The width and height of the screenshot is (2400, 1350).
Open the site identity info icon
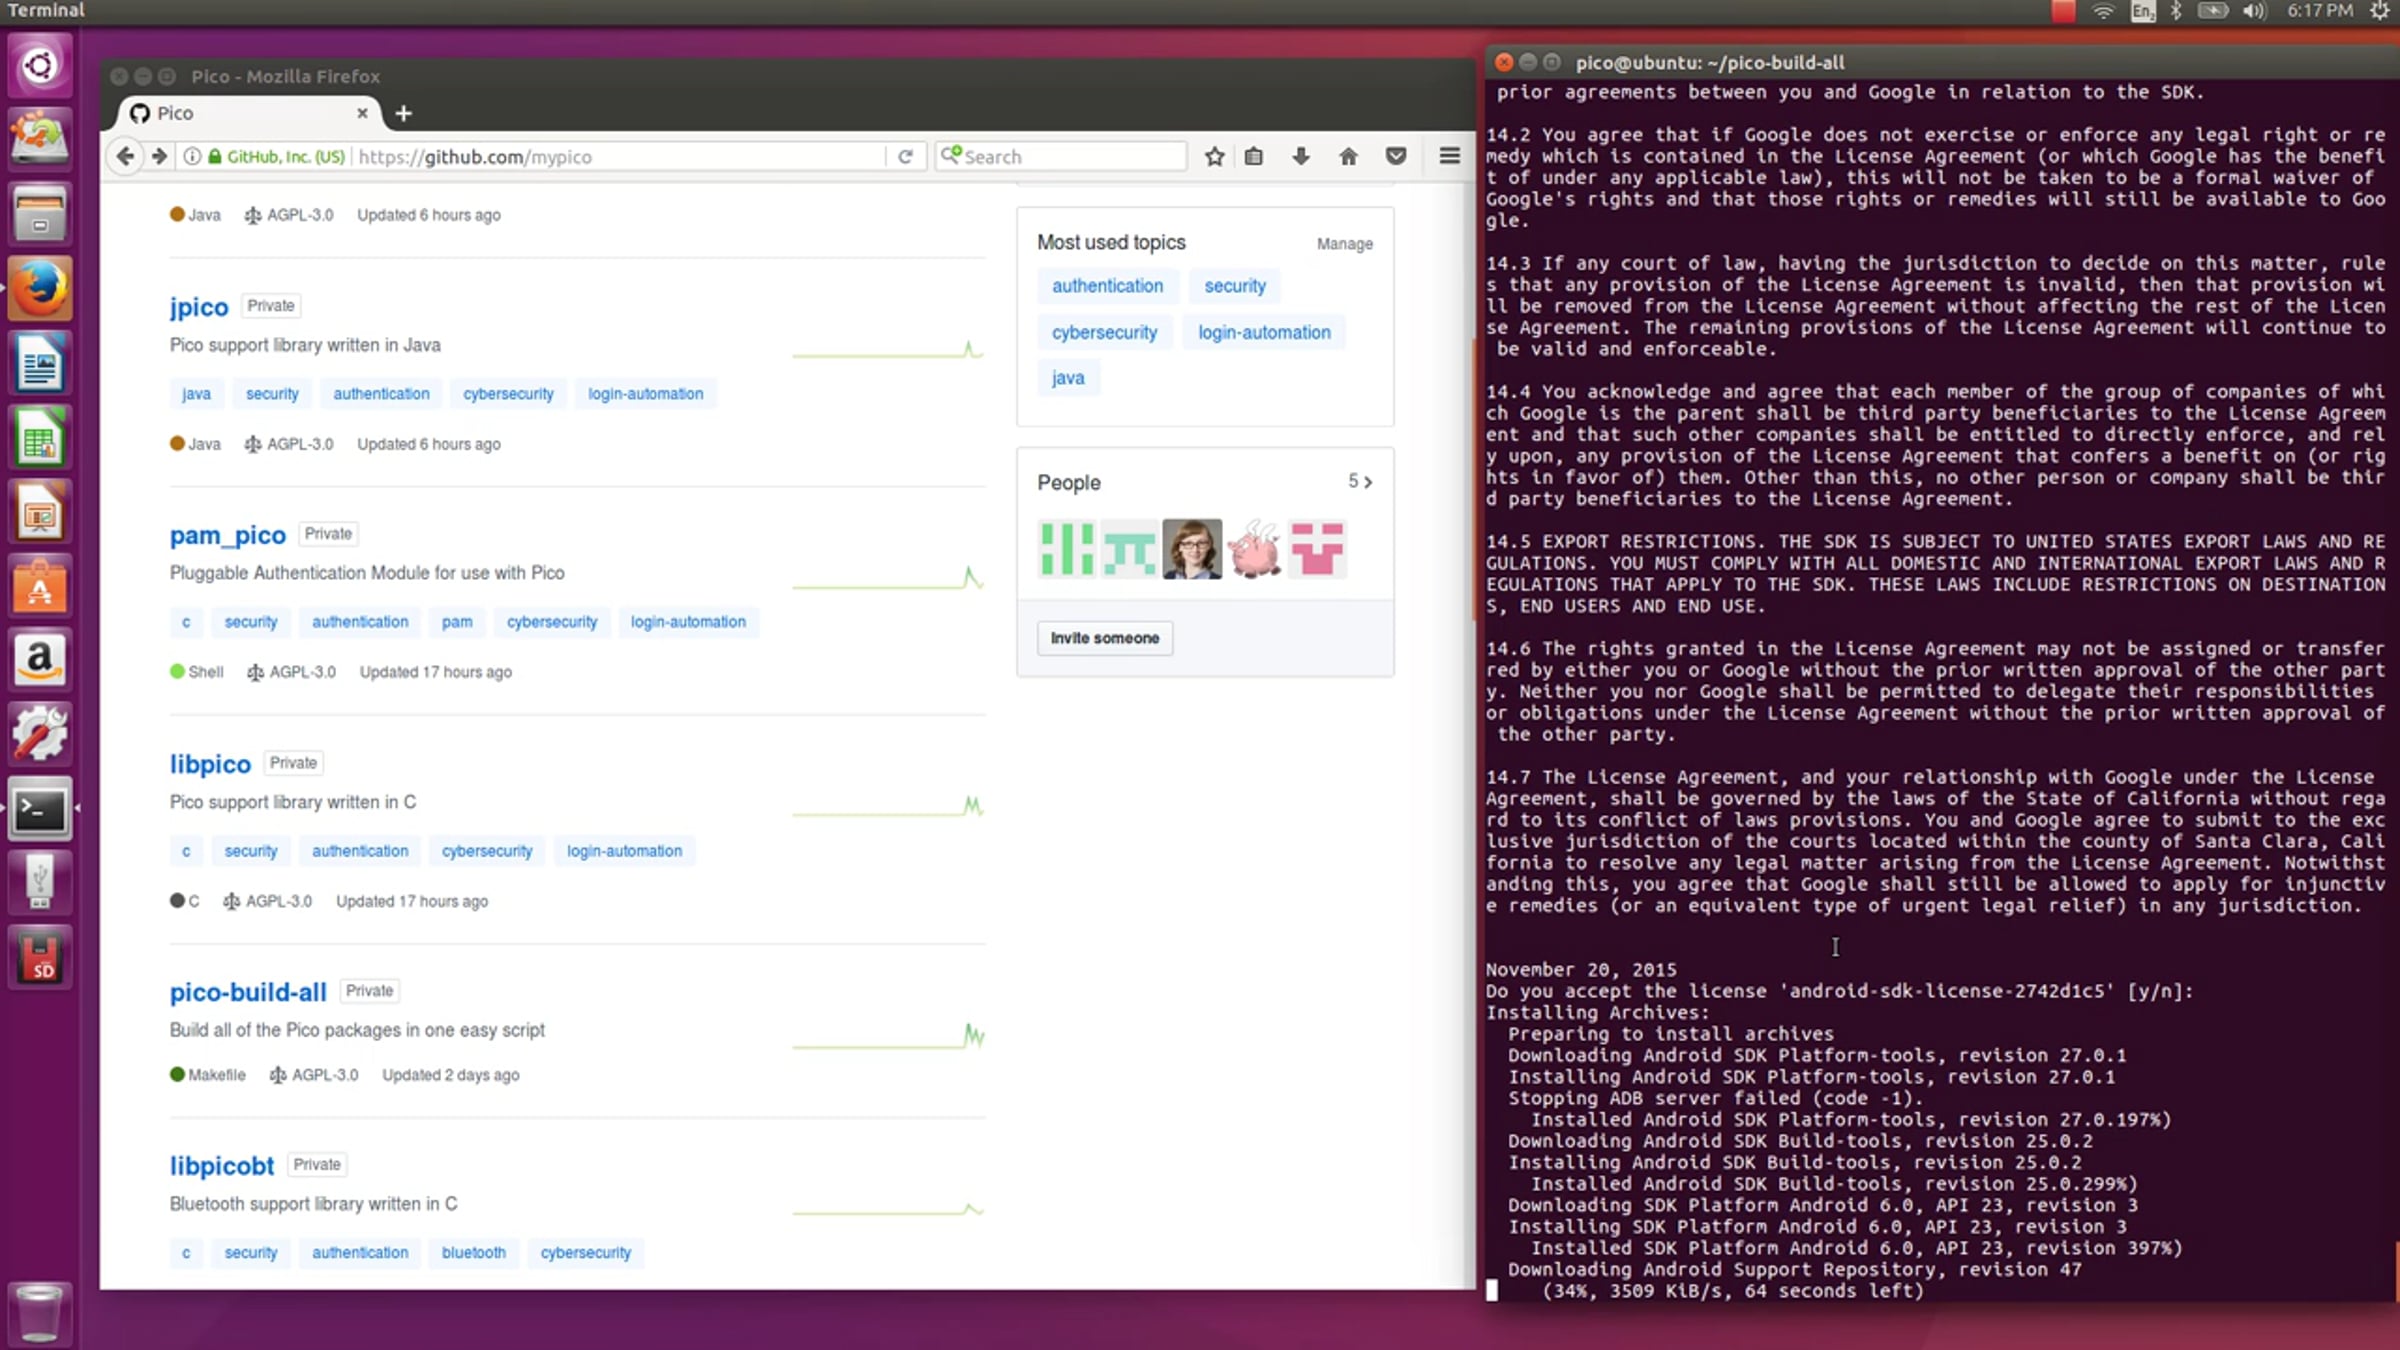[191, 156]
